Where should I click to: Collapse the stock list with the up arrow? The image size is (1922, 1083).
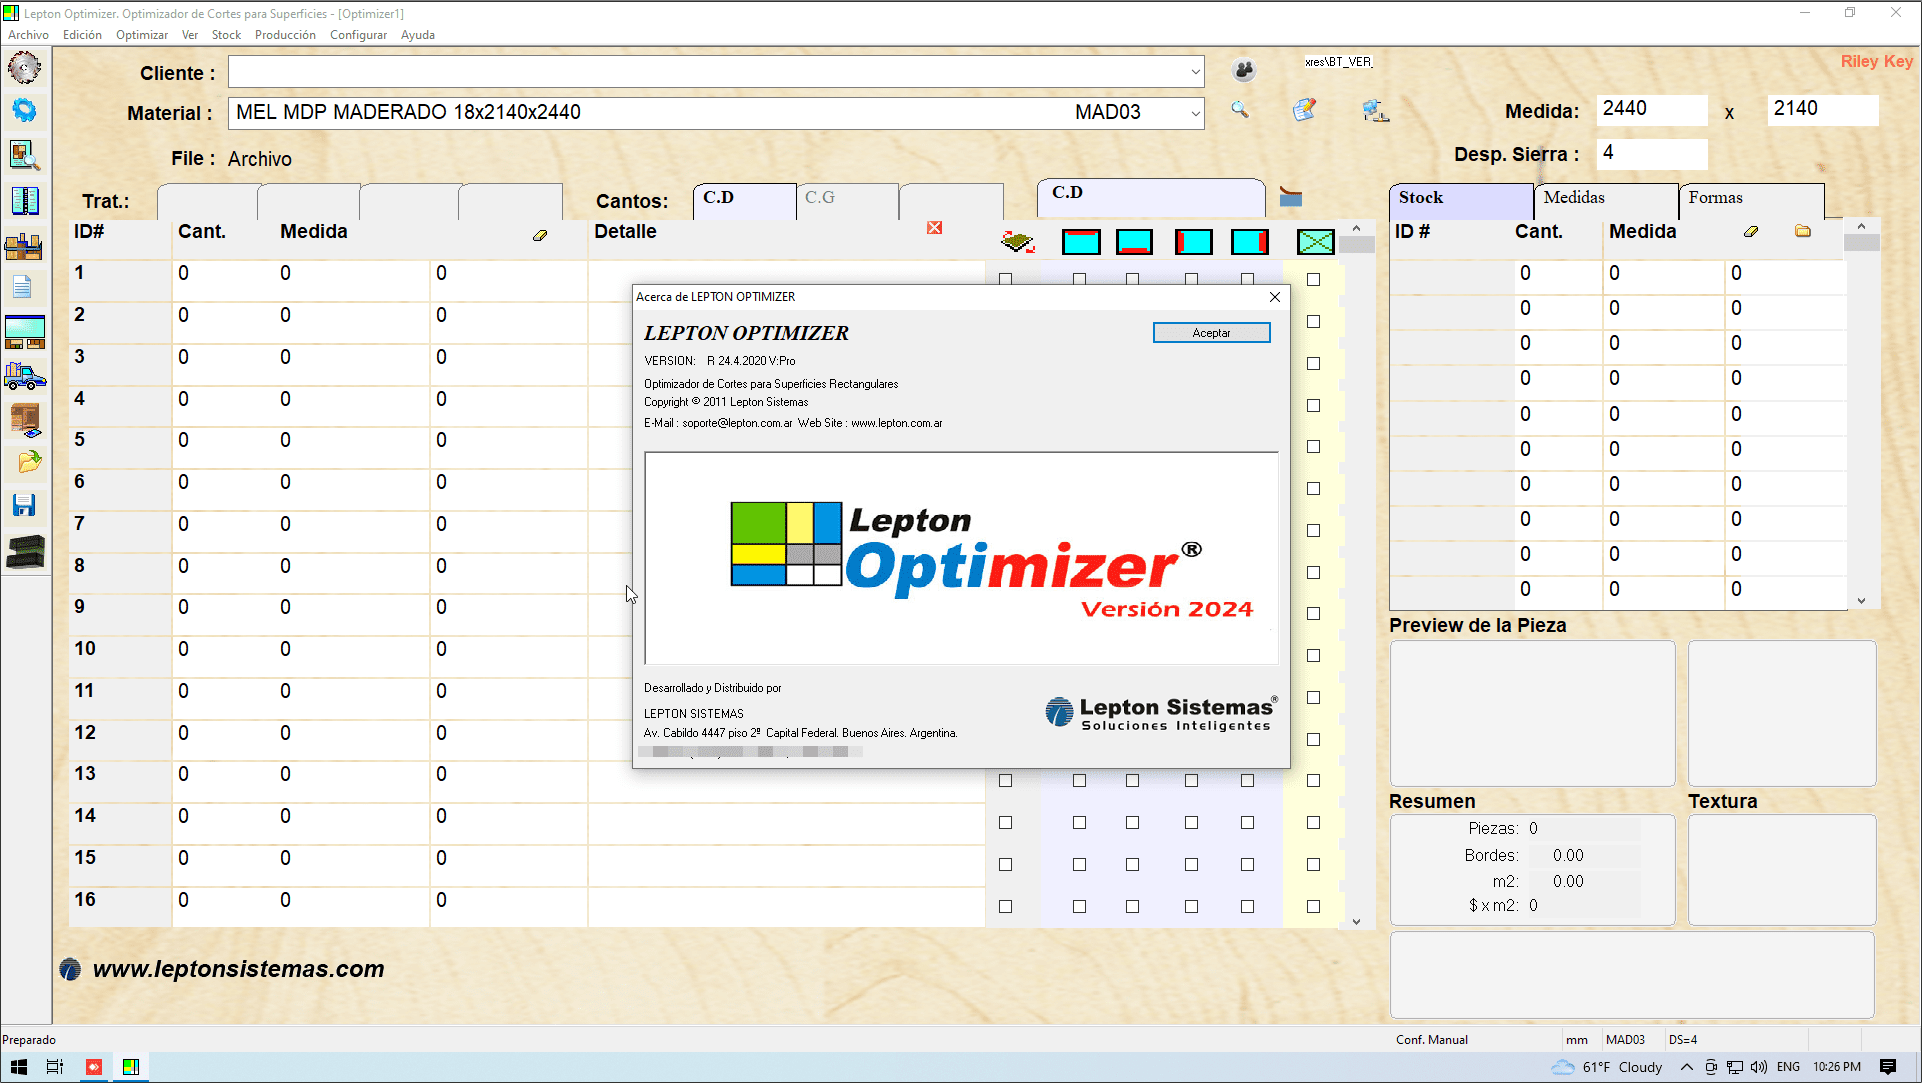coord(1861,226)
